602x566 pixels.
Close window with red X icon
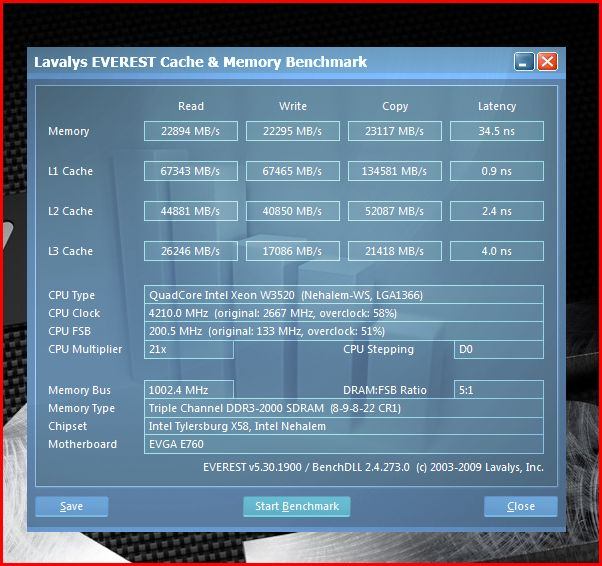[547, 62]
